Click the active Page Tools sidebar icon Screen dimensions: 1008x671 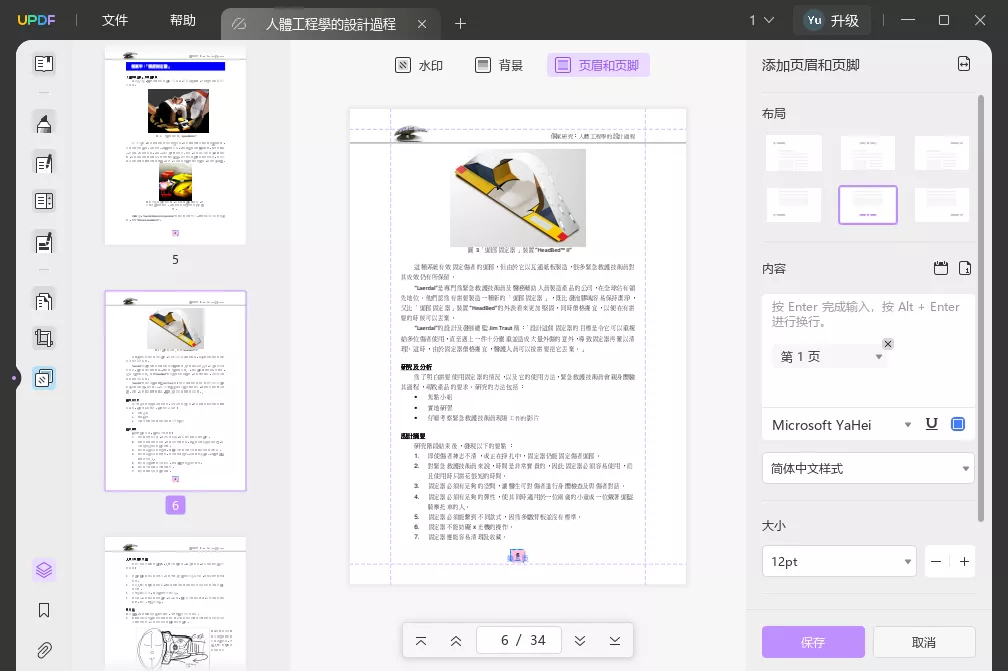pos(44,378)
